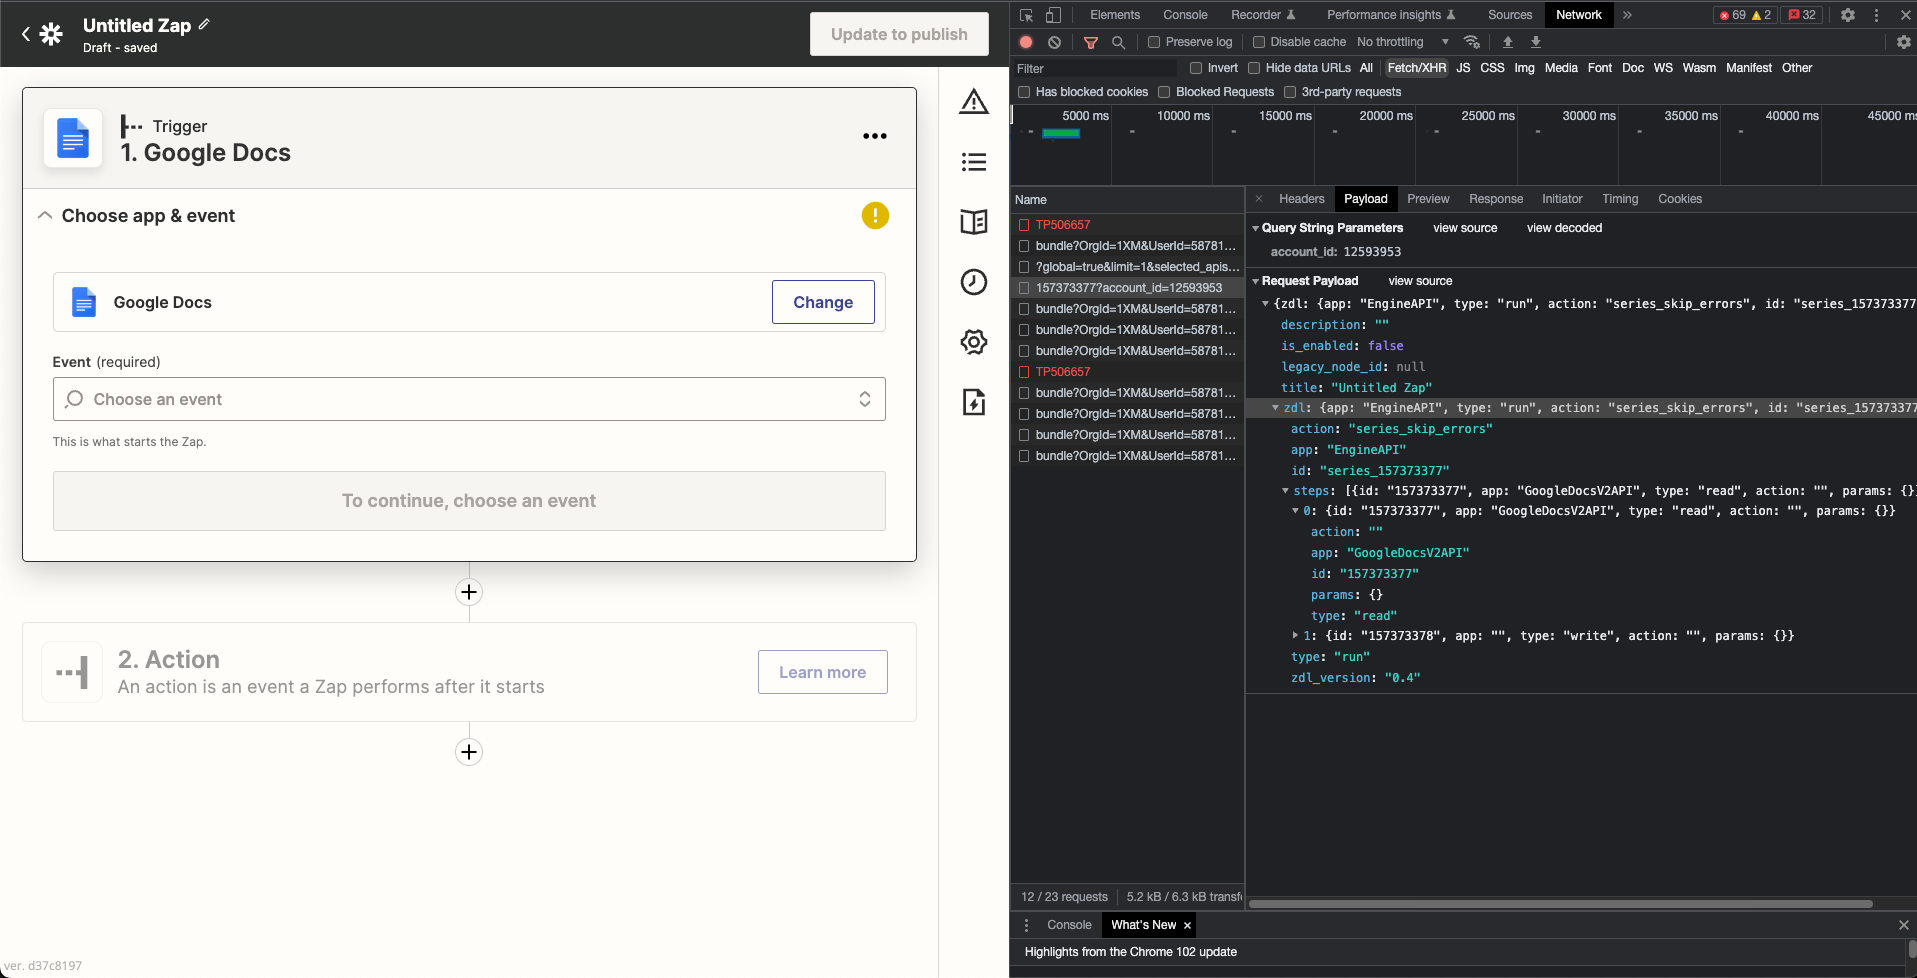
Task: Open the Preview tab of request
Action: coord(1428,199)
